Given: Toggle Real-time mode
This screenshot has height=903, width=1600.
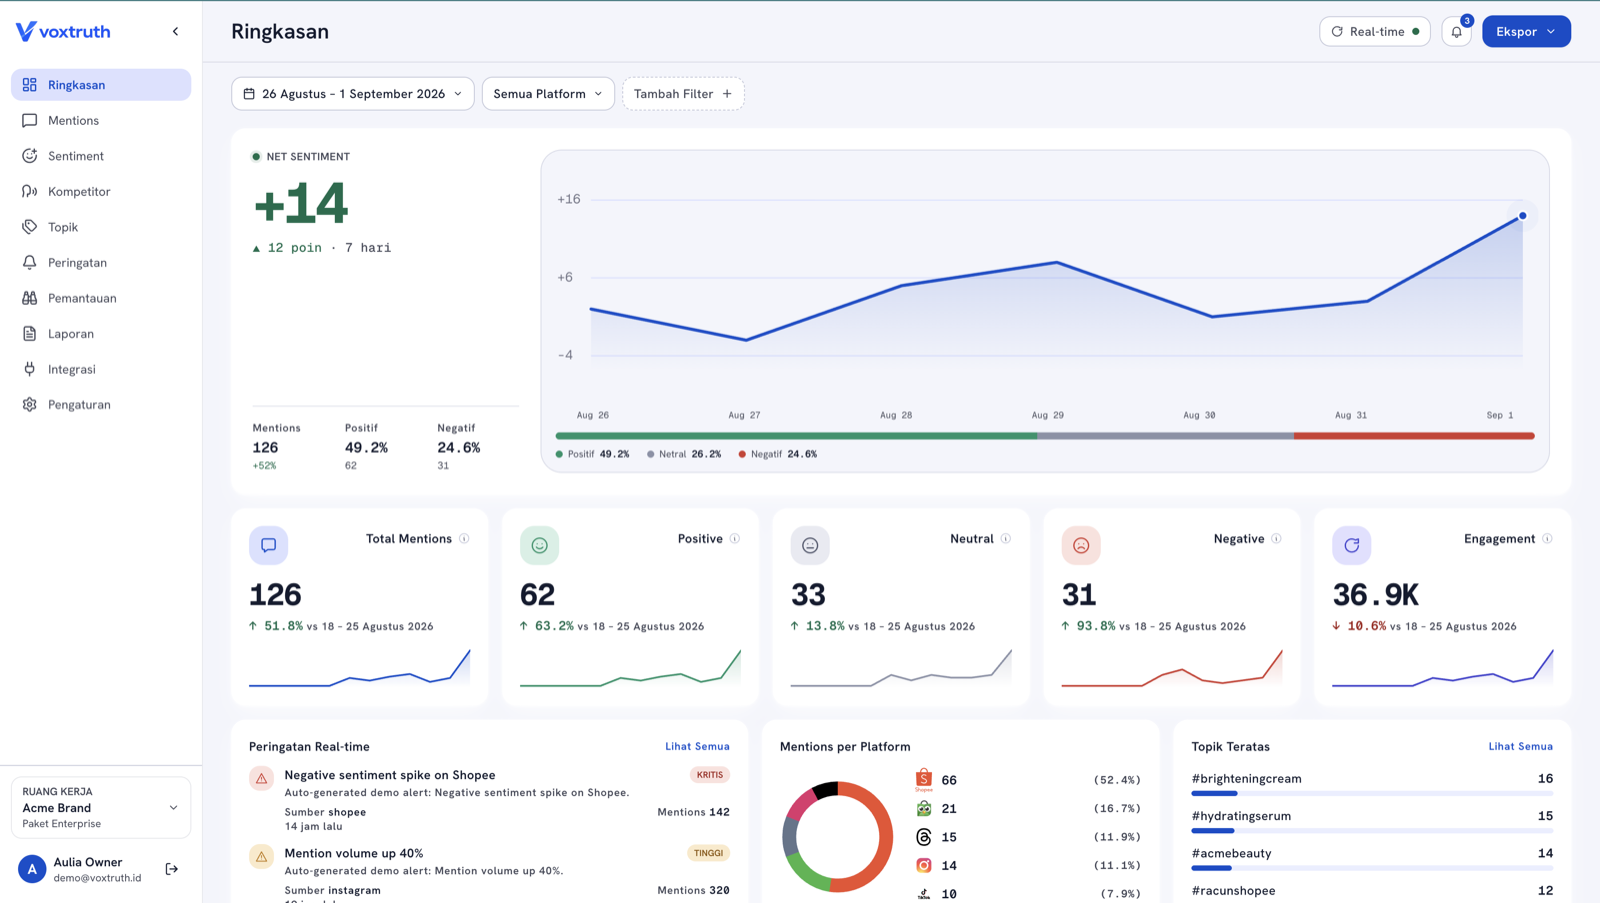Looking at the screenshot, I should click(1375, 31).
